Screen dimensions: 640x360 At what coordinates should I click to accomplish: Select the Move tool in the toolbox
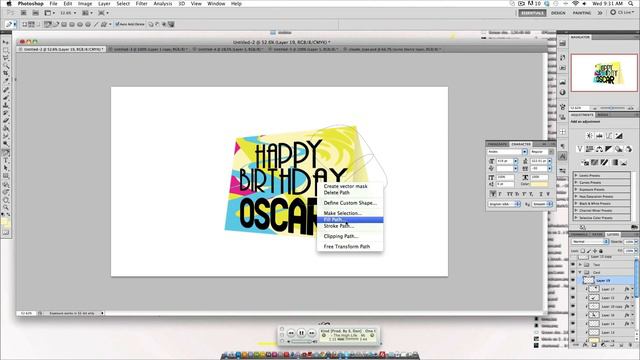[6, 42]
